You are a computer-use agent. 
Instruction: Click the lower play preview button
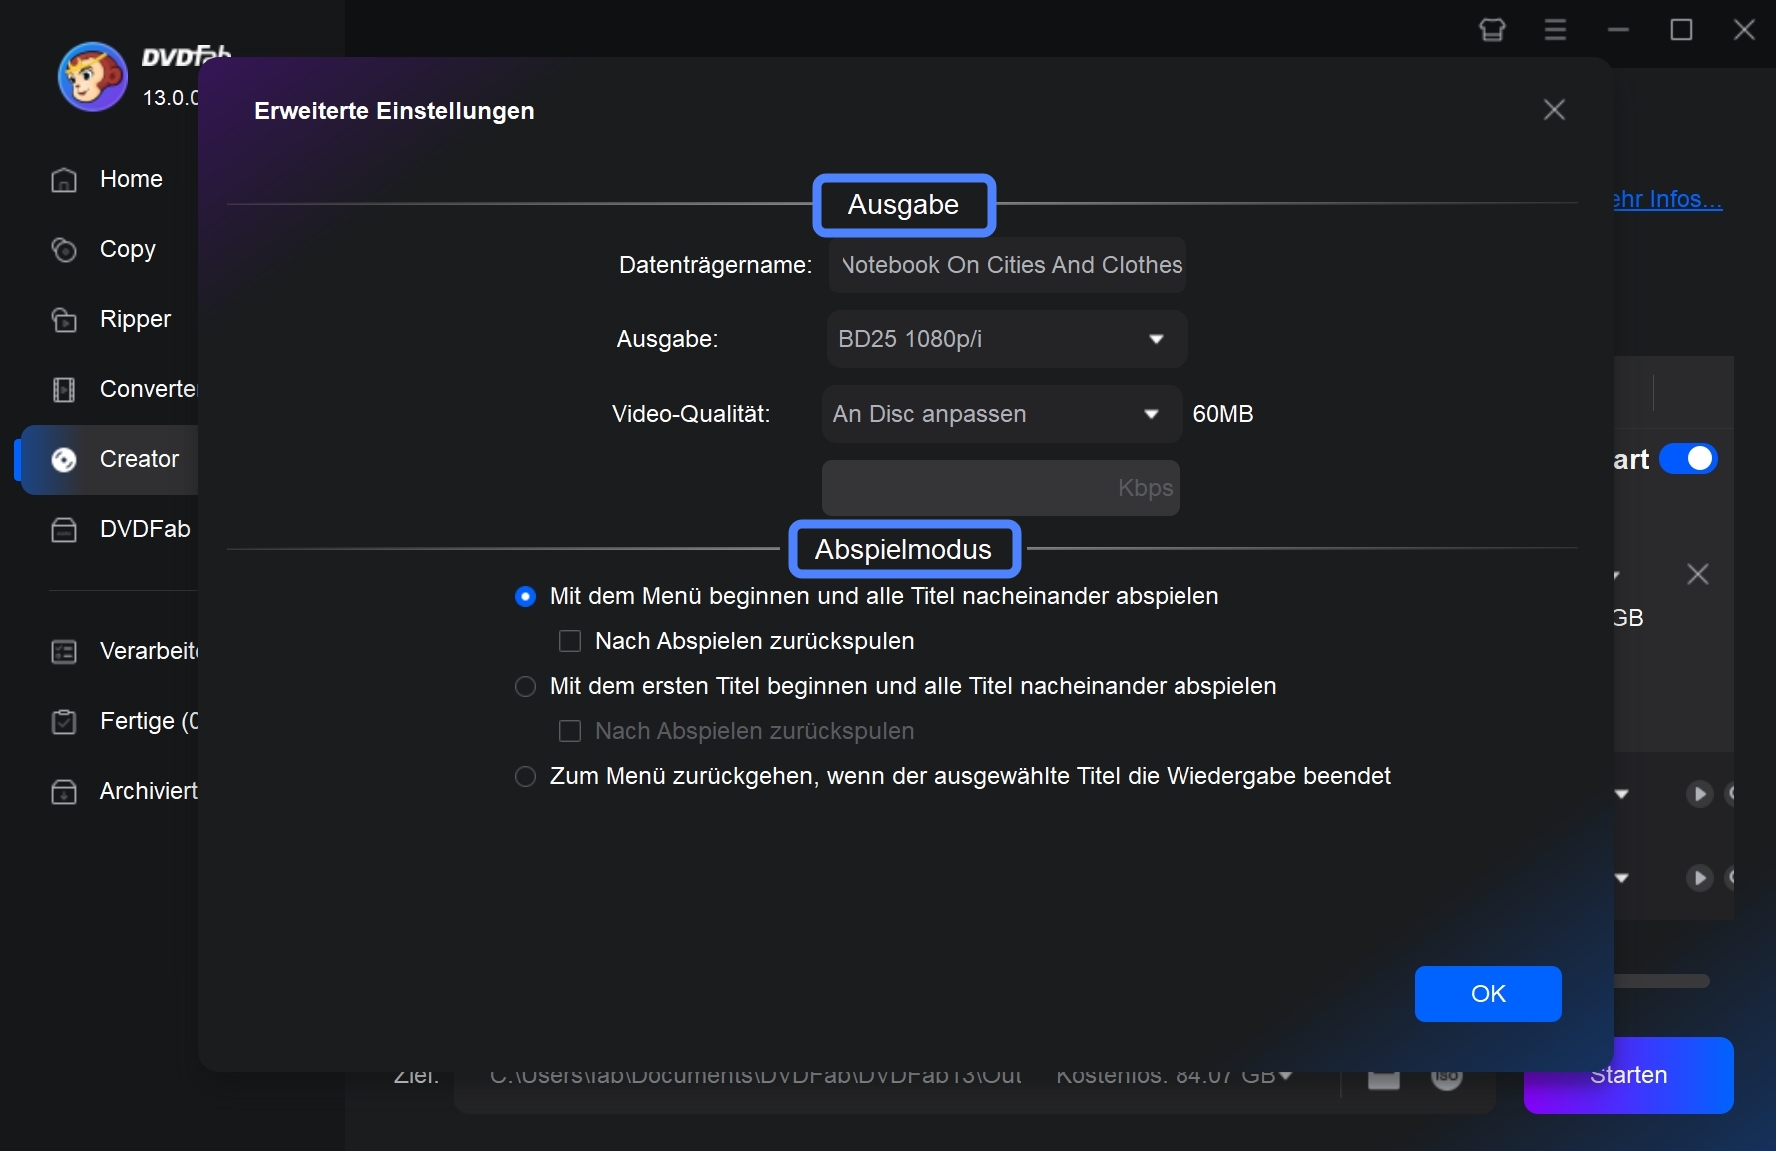click(1699, 878)
